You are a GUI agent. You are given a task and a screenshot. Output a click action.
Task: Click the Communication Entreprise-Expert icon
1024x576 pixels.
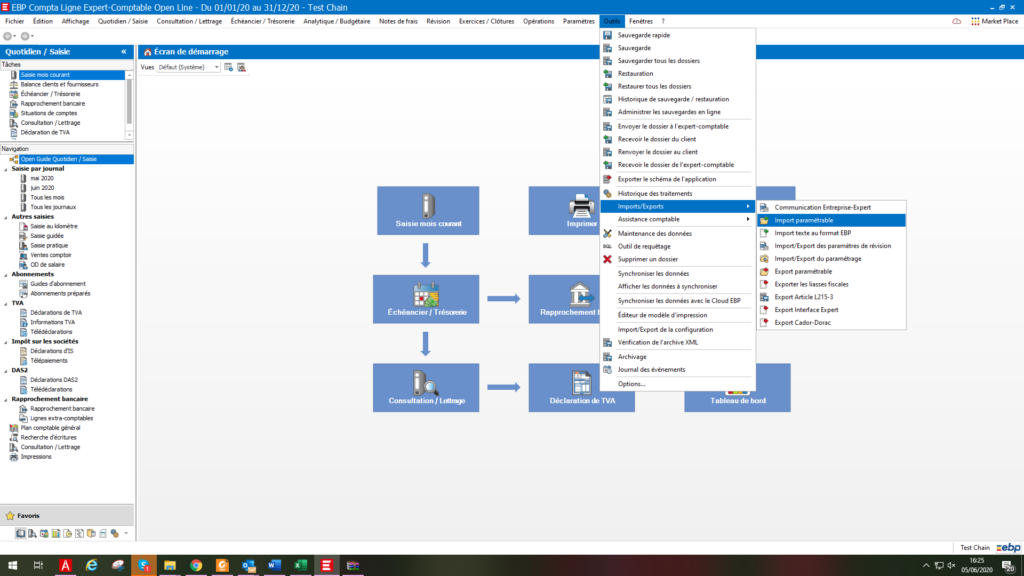point(764,207)
